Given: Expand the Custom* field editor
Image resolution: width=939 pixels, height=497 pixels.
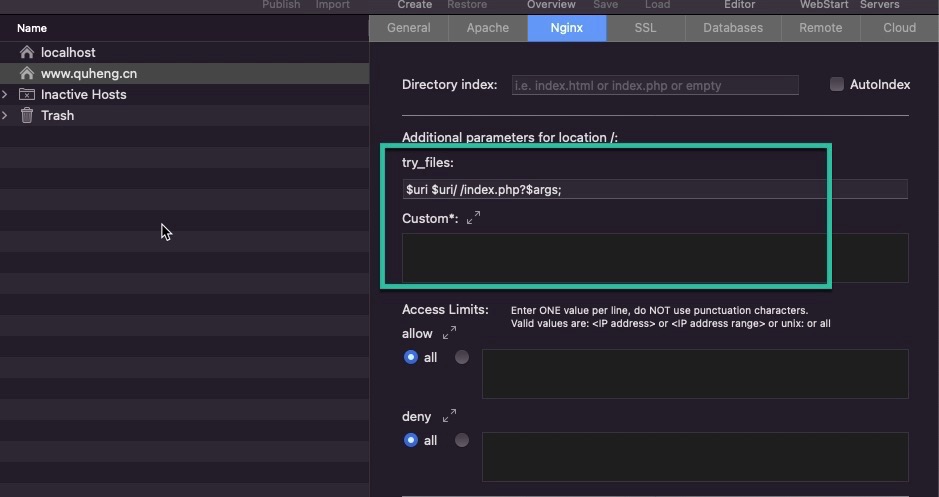Looking at the screenshot, I should pyautogui.click(x=473, y=218).
